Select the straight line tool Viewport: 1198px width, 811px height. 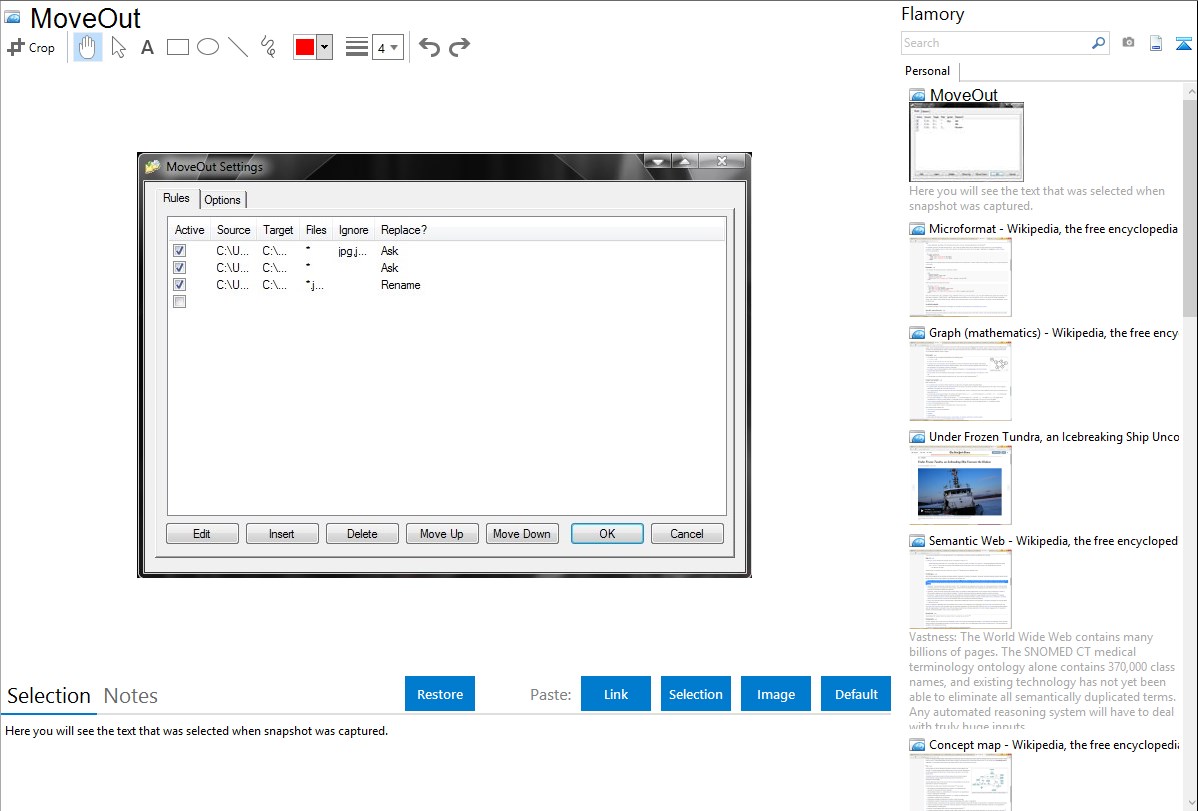[238, 47]
